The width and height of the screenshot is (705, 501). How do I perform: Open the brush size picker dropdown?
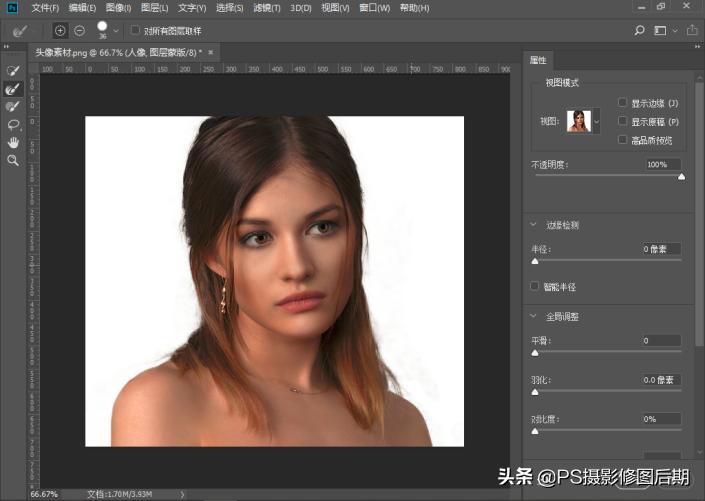(x=116, y=31)
